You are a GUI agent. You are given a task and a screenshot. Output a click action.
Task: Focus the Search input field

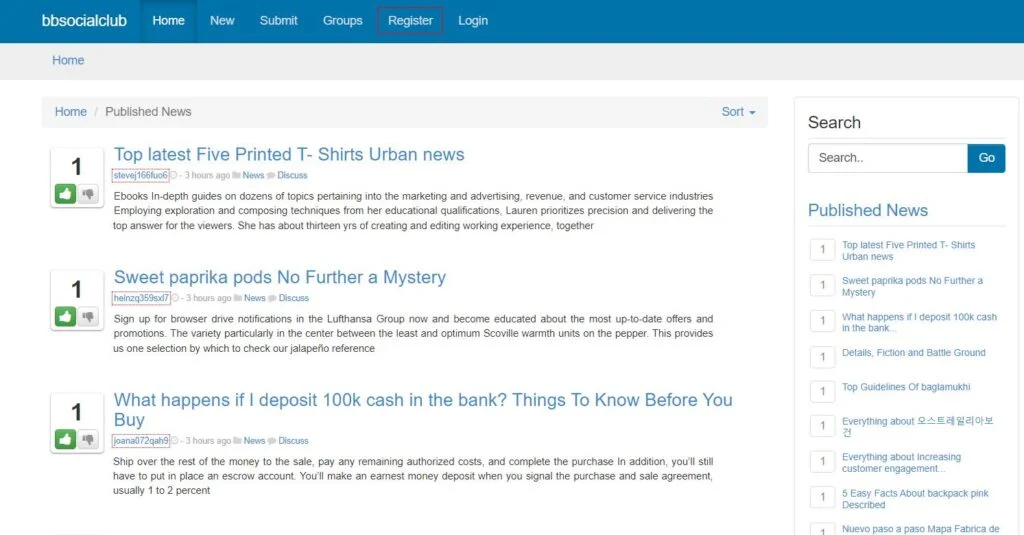pyautogui.click(x=888, y=158)
